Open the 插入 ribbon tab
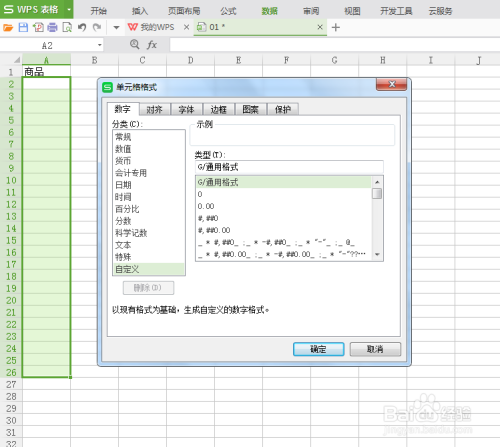 [140, 11]
